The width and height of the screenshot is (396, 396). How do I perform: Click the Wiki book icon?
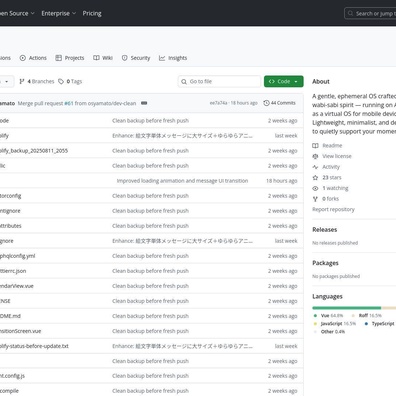[96, 58]
